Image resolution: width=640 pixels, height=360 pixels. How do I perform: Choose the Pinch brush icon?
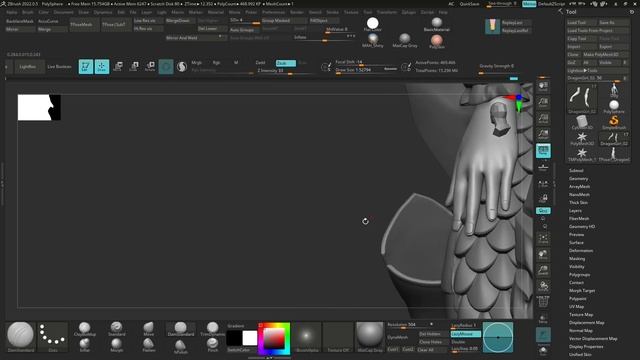pos(212,345)
